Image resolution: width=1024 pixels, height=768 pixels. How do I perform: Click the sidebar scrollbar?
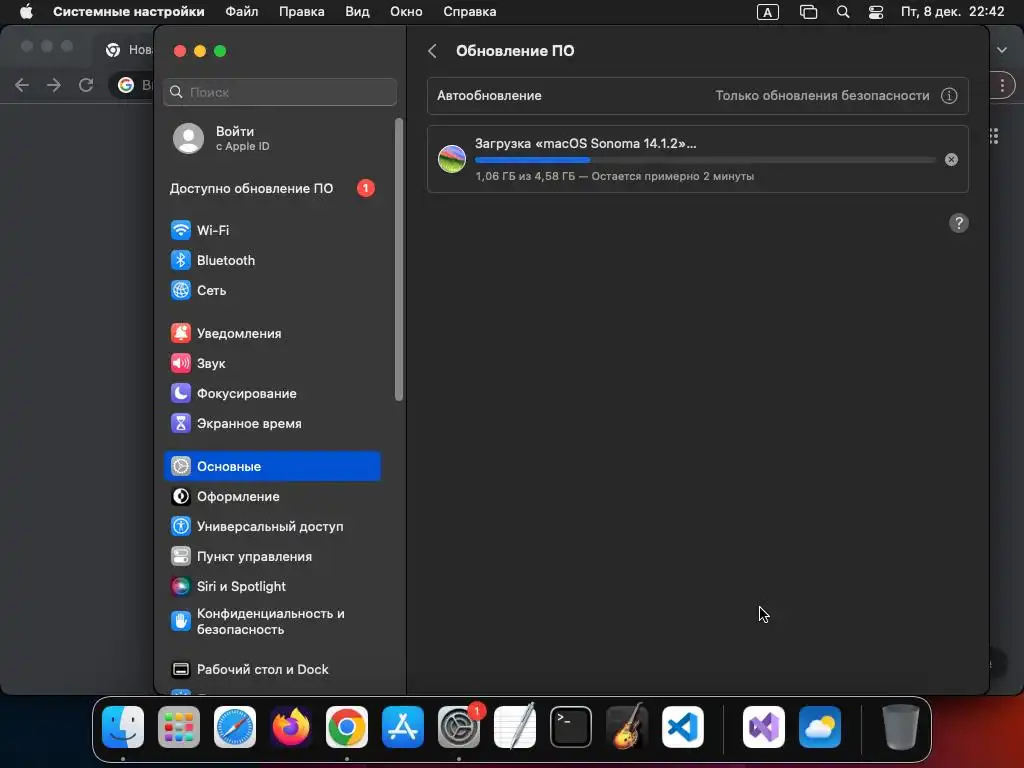399,259
